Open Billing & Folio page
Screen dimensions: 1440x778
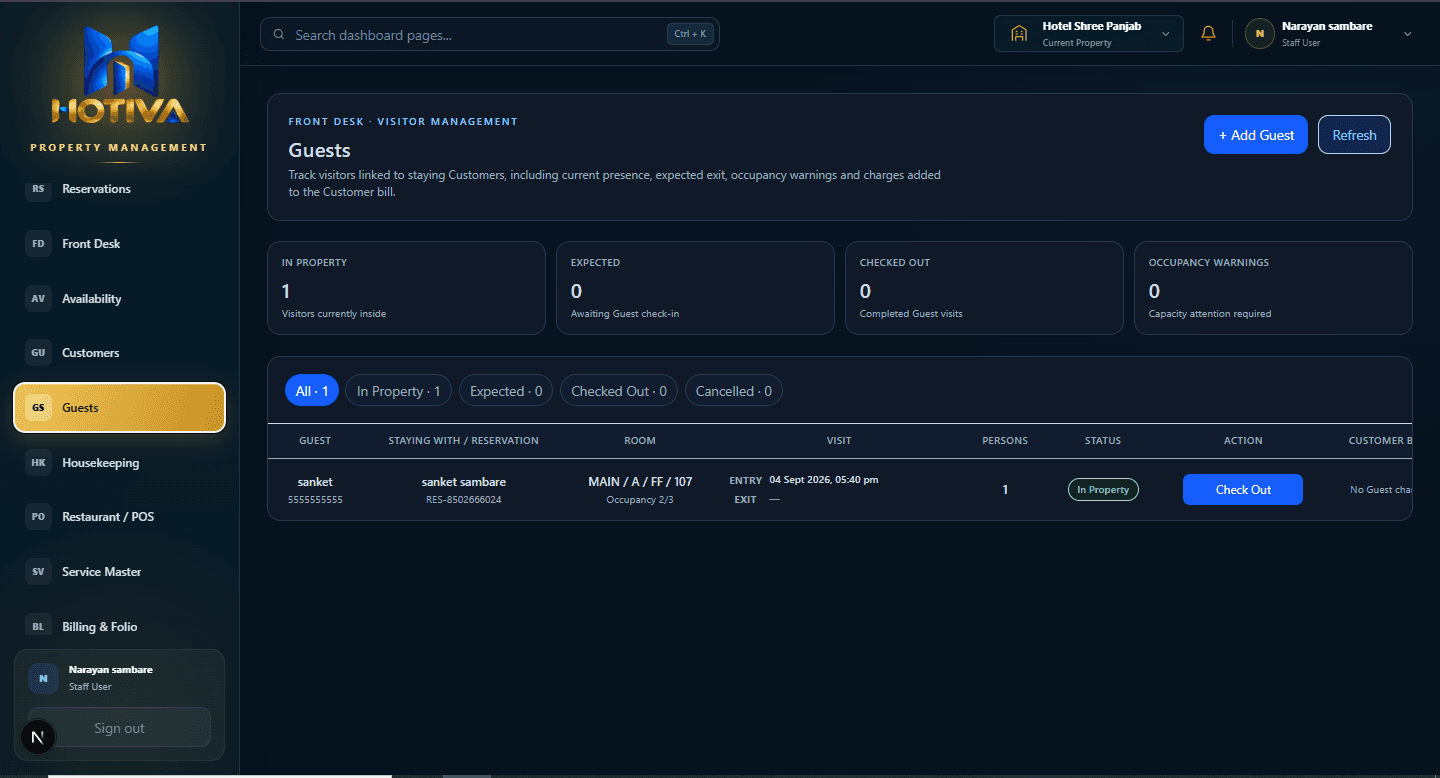pyautogui.click(x=120, y=627)
